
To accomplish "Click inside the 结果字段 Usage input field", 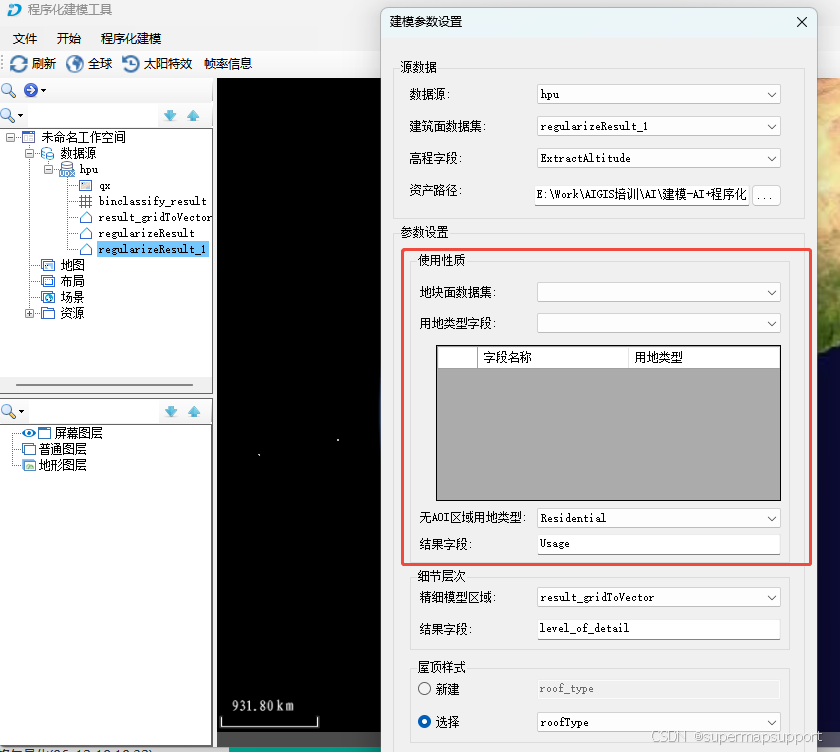I will pyautogui.click(x=655, y=545).
